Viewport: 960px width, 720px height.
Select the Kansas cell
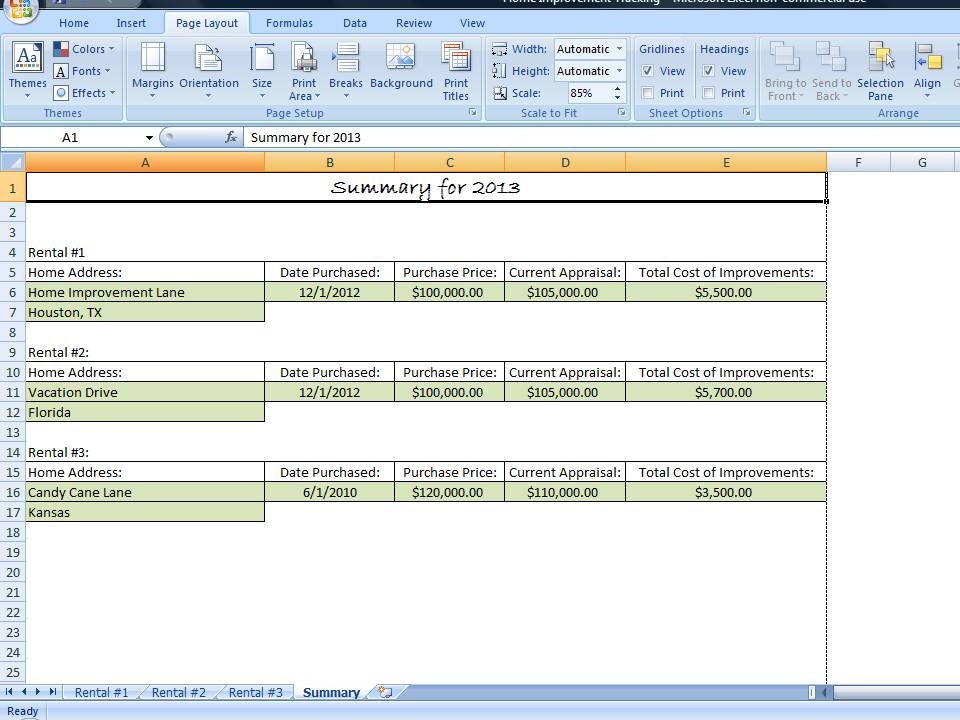pos(145,512)
